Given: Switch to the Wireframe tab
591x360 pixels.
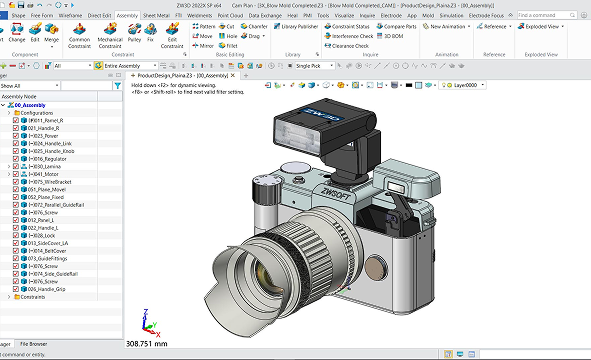Looking at the screenshot, I should tap(70, 15).
